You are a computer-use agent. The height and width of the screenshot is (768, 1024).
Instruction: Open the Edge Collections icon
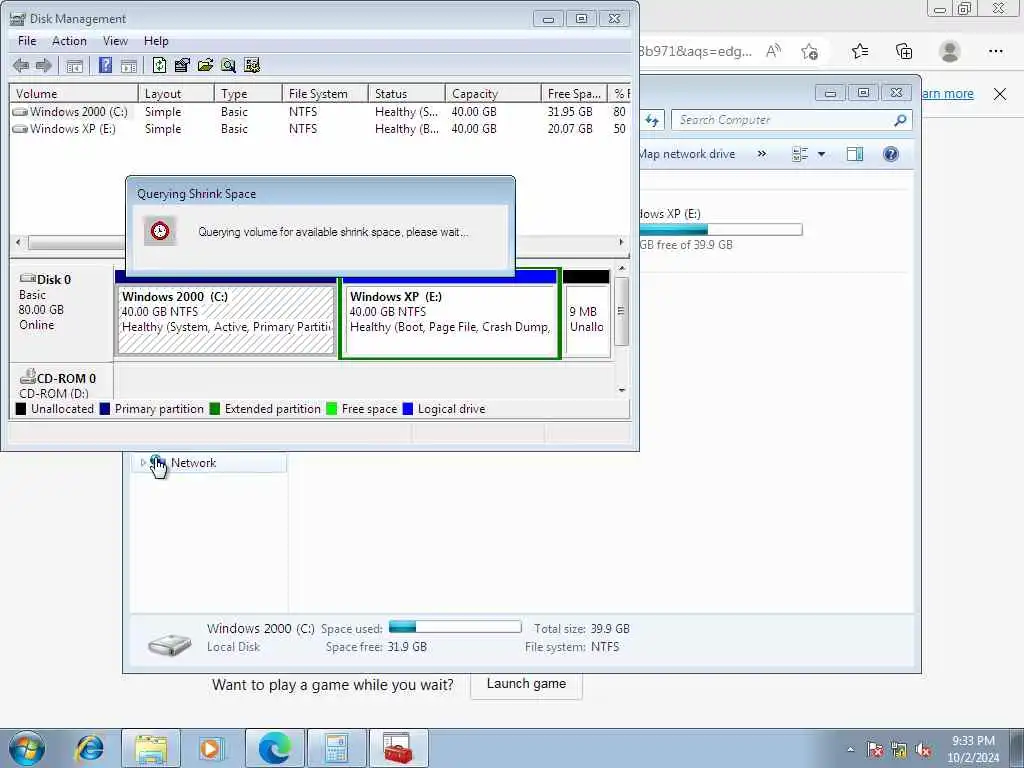tap(904, 51)
